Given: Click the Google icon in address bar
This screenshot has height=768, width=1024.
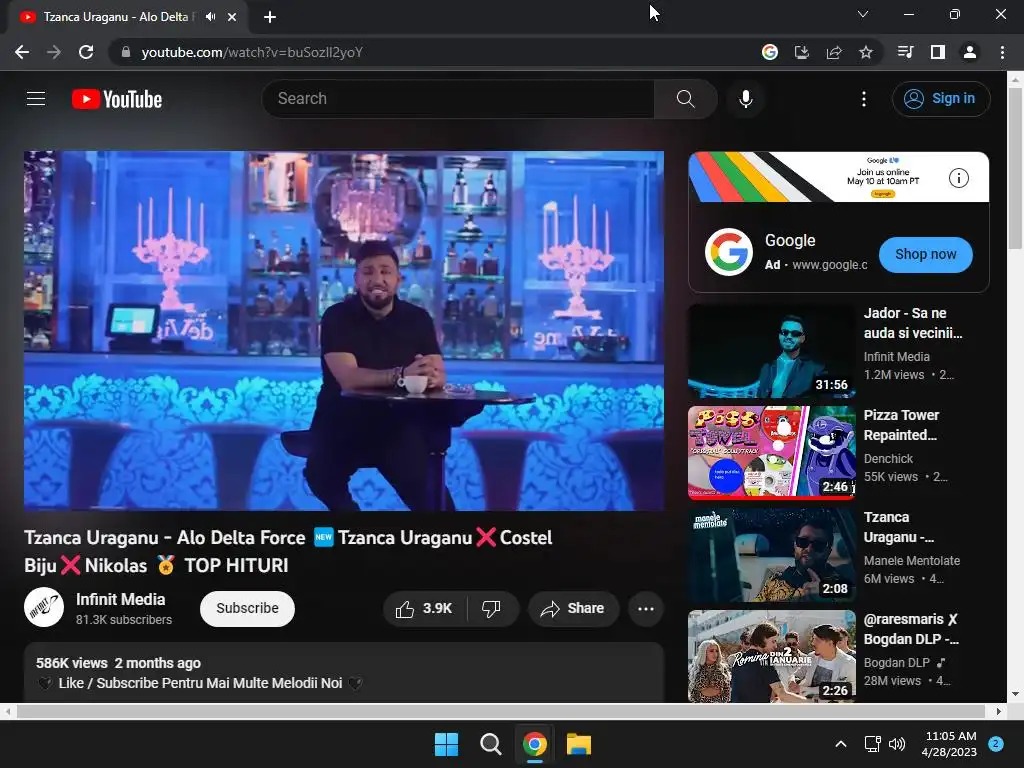Looking at the screenshot, I should 770,52.
